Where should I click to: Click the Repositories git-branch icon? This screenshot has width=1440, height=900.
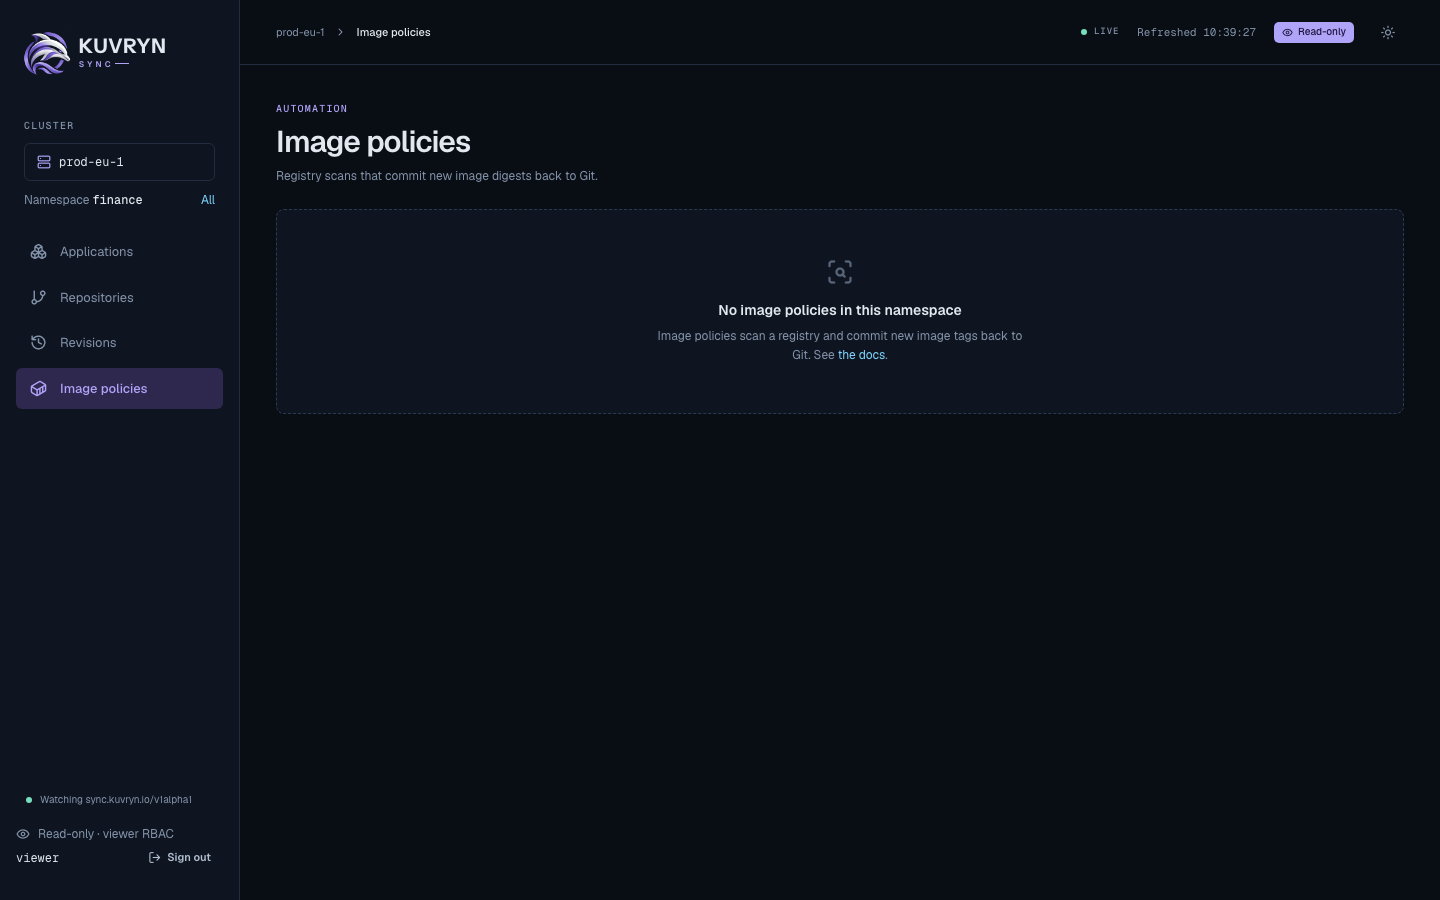tap(39, 298)
